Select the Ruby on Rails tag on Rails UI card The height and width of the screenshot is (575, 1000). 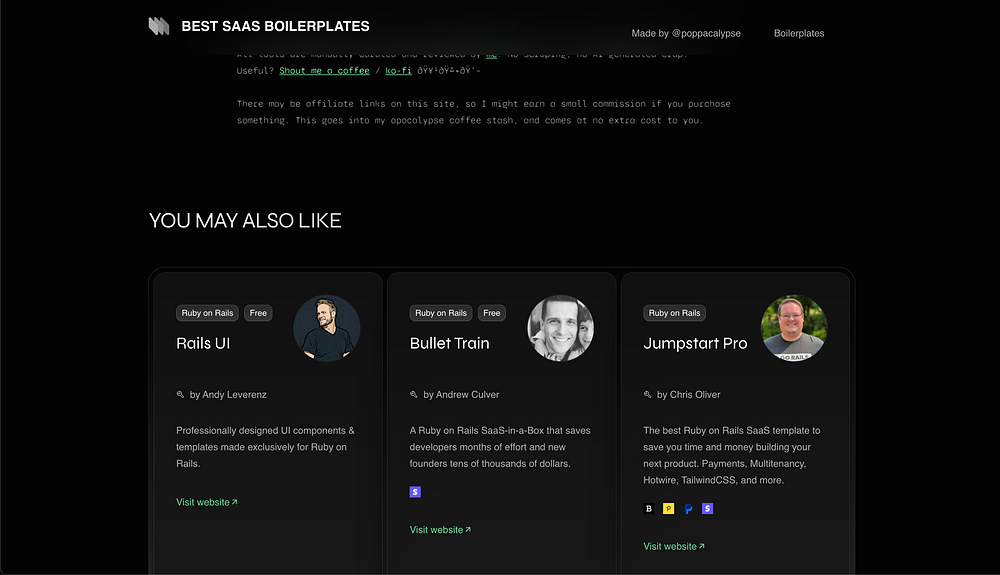tap(207, 313)
